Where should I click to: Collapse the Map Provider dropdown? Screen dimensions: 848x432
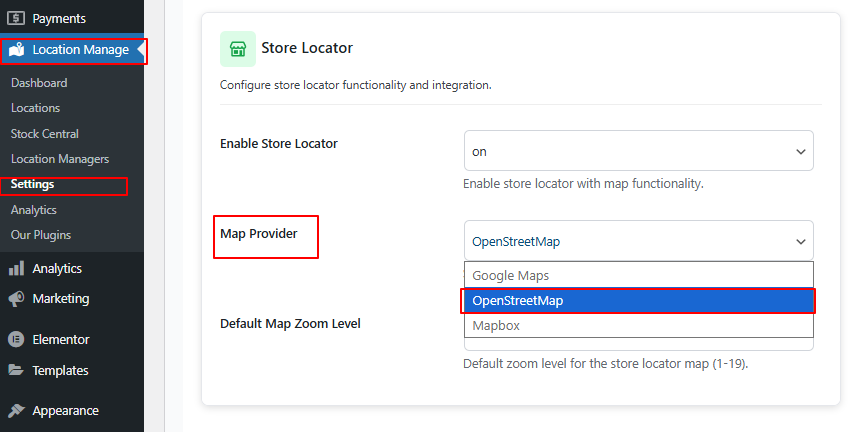638,241
